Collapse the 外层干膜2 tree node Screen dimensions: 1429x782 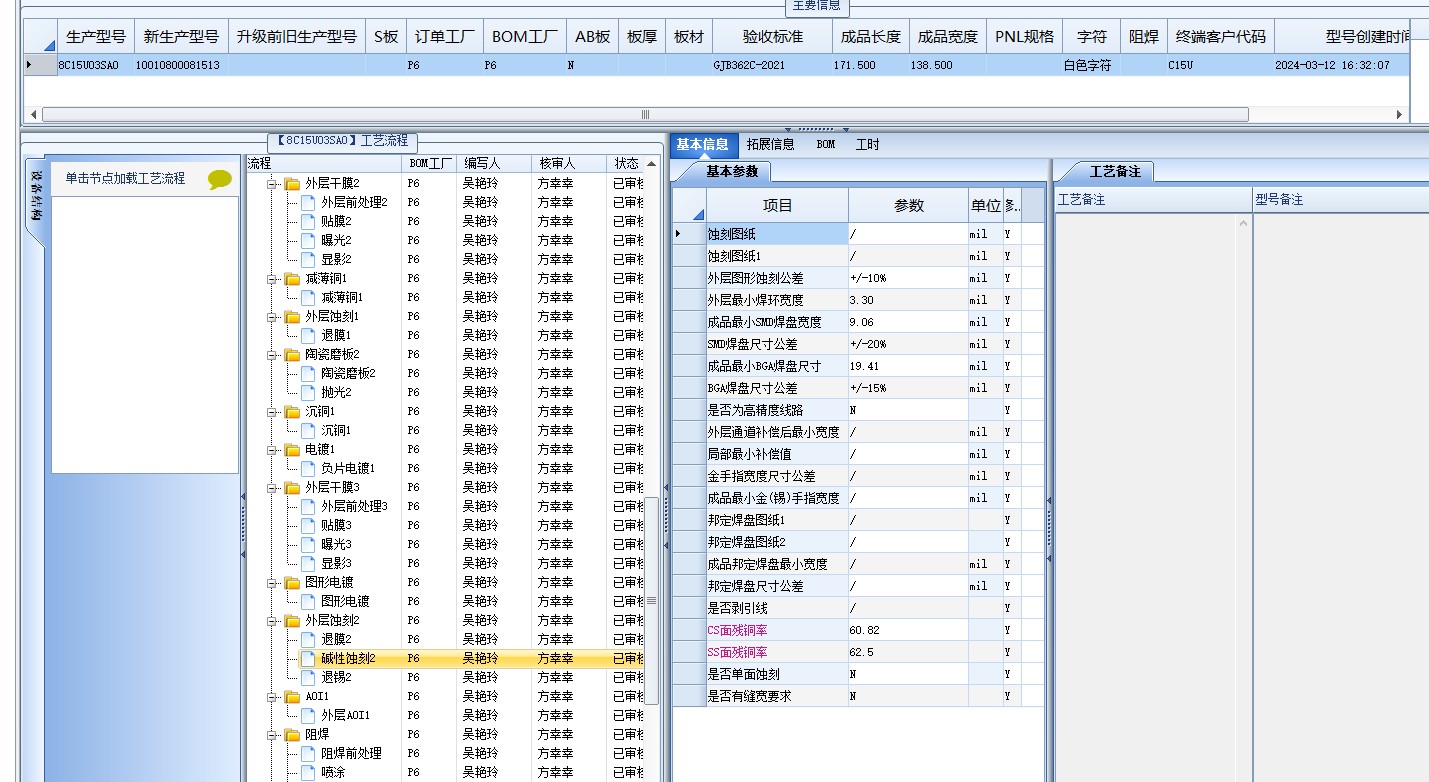(x=271, y=184)
